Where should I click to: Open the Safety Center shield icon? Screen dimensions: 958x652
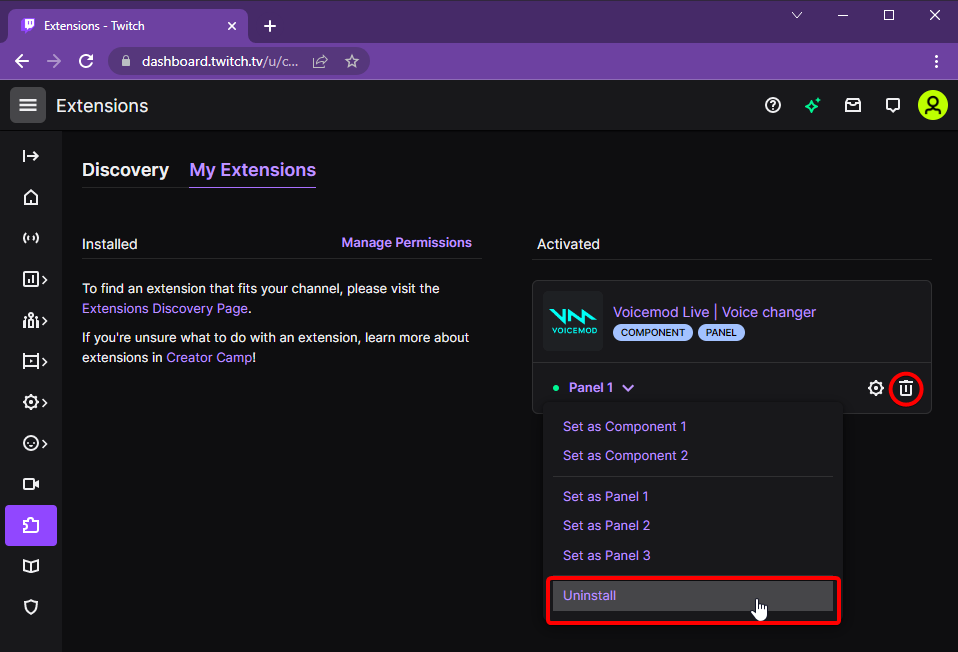(31, 607)
